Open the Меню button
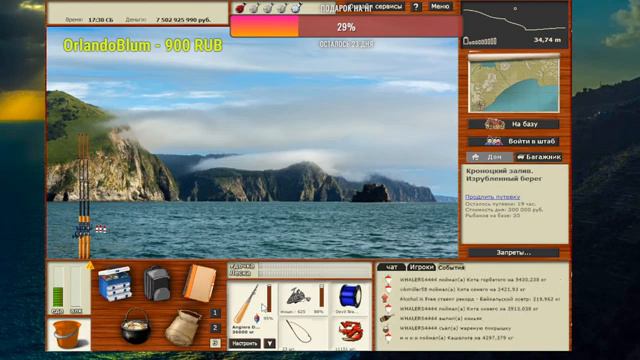The width and height of the screenshot is (640, 360). tap(440, 7)
